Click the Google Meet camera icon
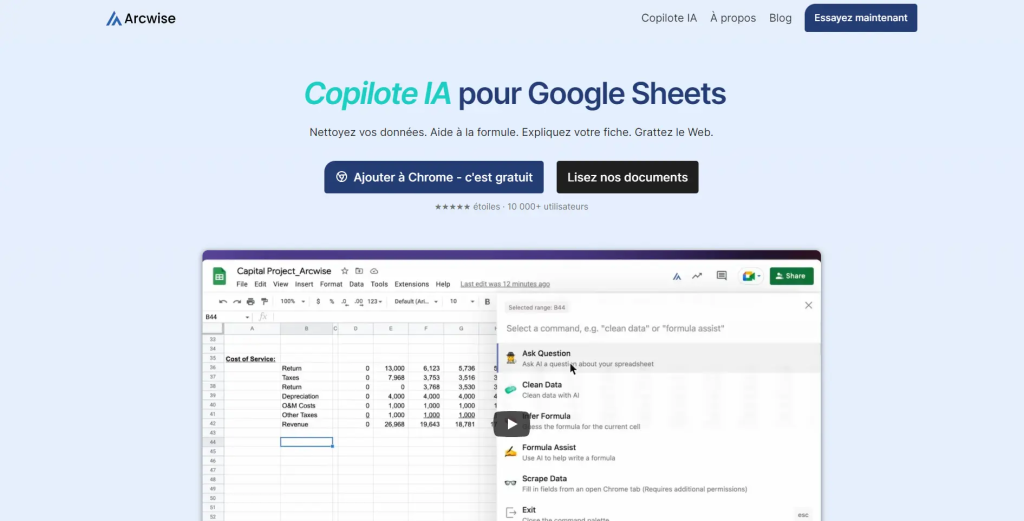This screenshot has width=1024, height=521. pos(751,276)
